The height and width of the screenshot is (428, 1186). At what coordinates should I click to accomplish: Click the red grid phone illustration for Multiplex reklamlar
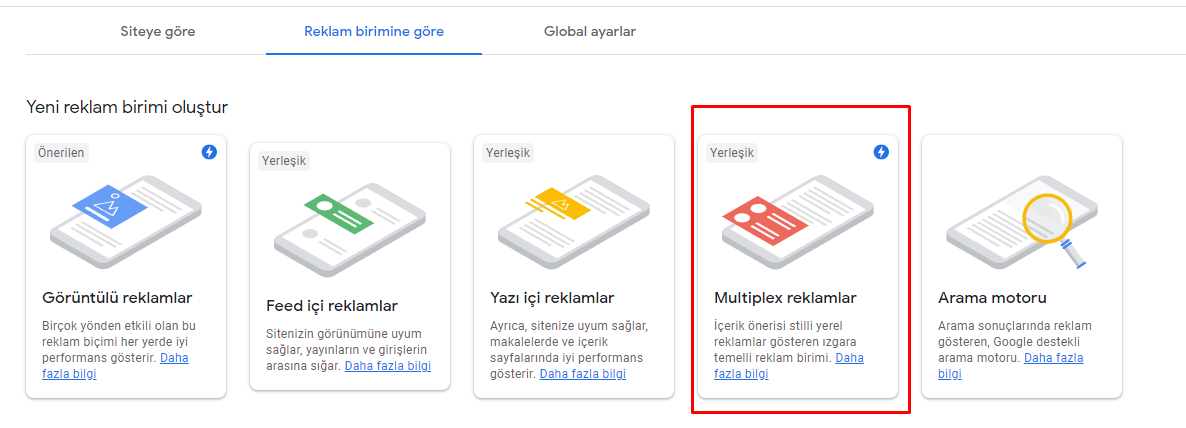797,220
